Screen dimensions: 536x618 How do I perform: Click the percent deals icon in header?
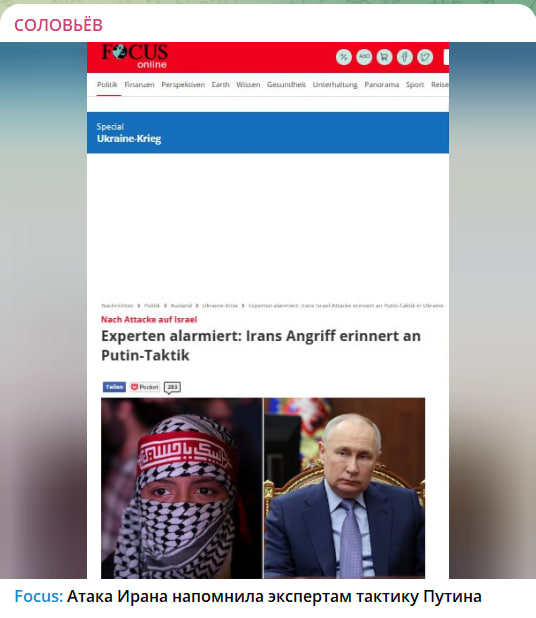(344, 57)
